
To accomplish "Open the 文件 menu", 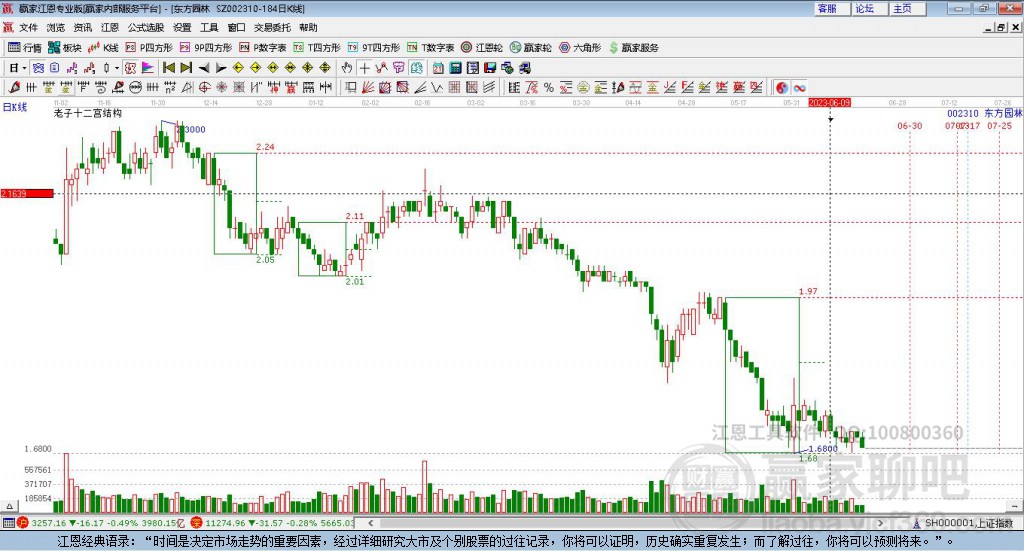I will 28,27.
